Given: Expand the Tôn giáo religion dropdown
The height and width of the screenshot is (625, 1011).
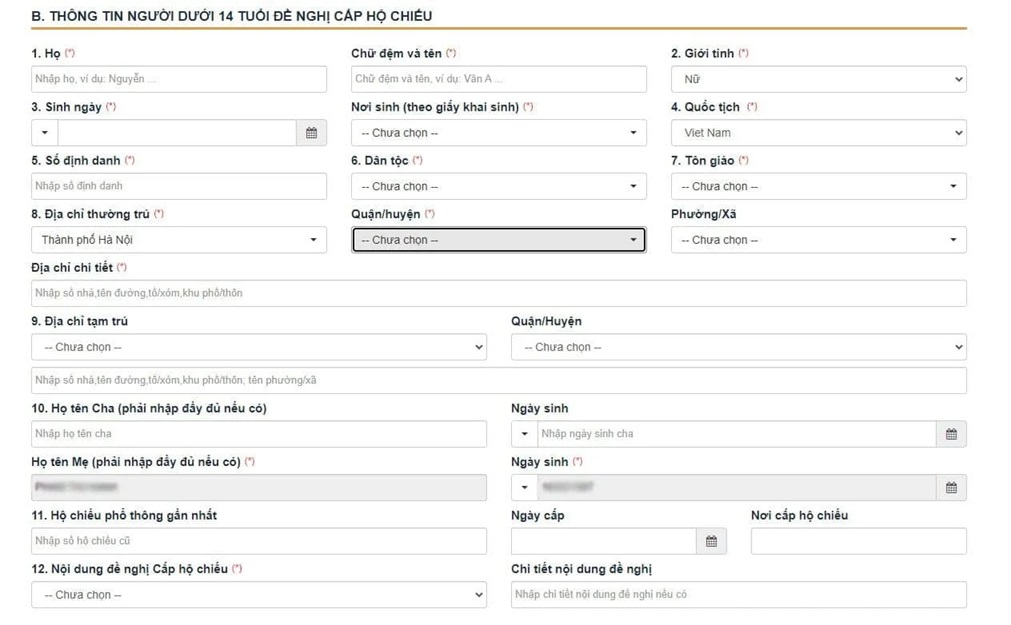Looking at the screenshot, I should click(818, 186).
